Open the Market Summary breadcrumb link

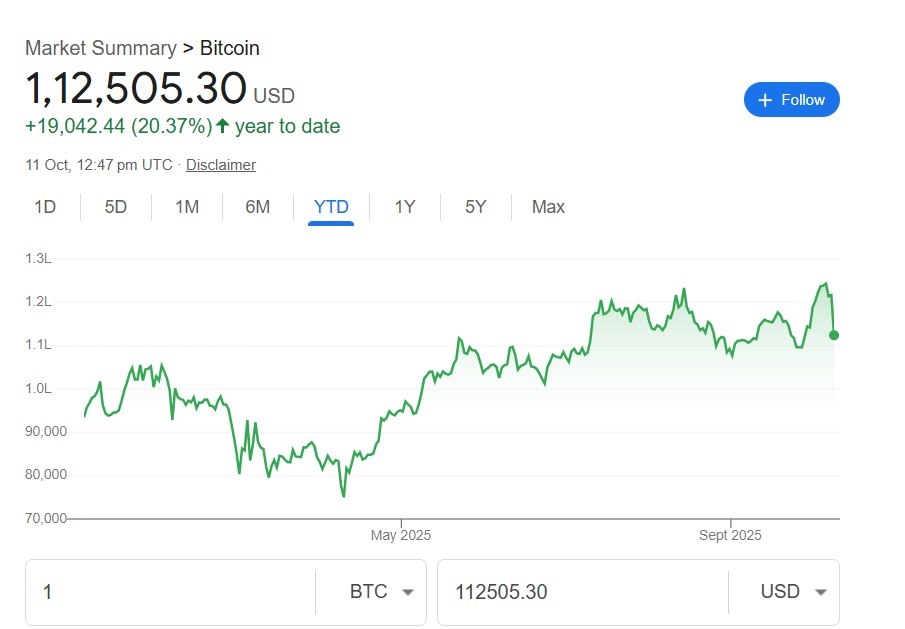tap(100, 48)
